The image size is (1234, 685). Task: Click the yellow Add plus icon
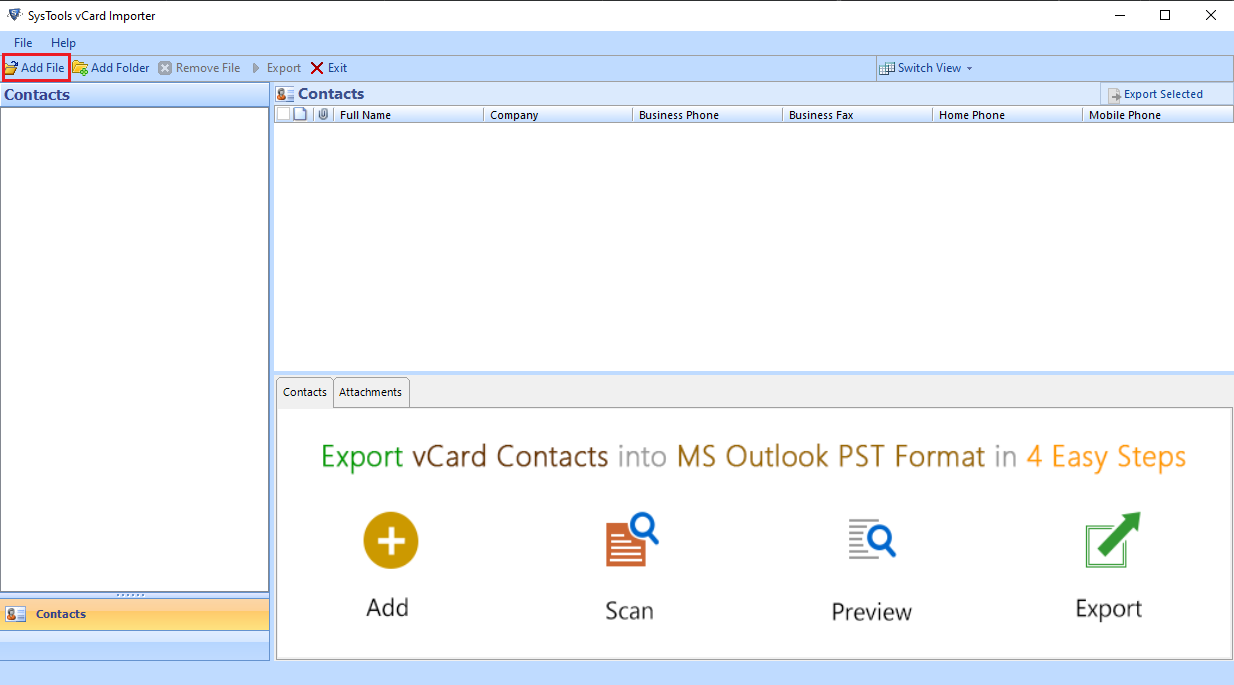390,541
